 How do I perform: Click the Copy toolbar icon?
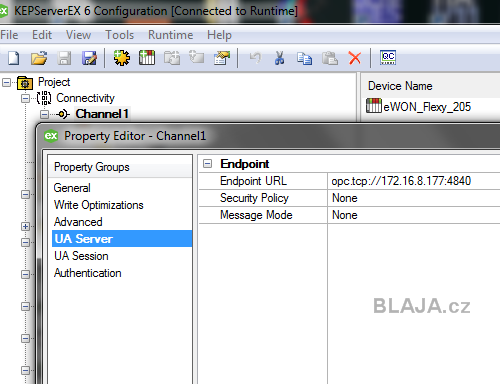pos(304,58)
